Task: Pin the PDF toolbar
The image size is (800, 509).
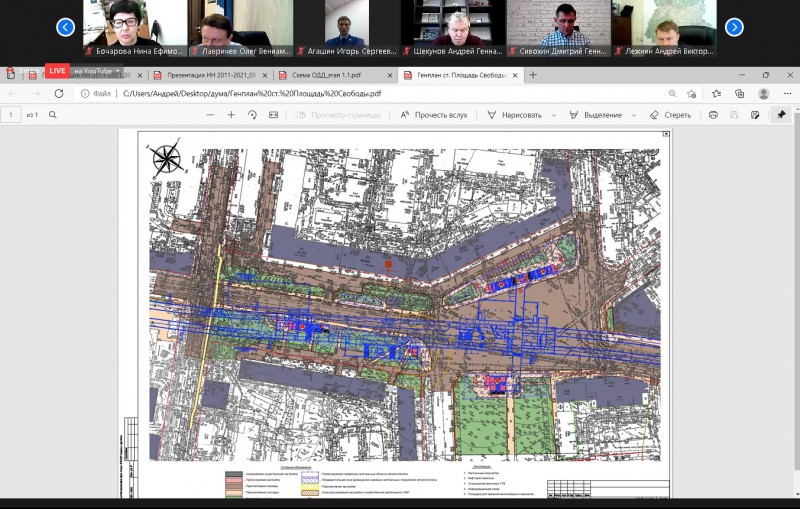Action: 781,115
